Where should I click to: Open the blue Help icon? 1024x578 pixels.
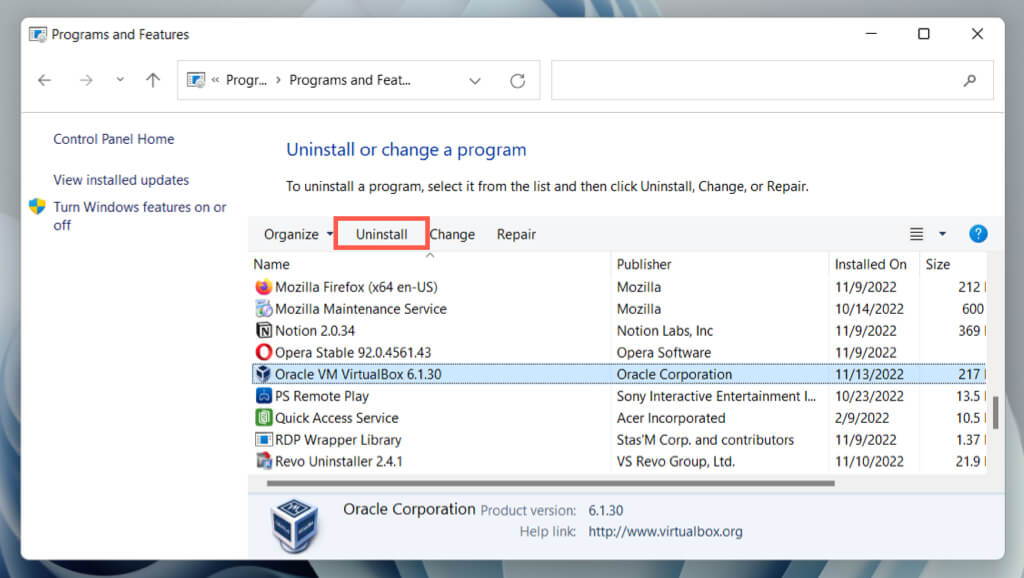(x=978, y=234)
